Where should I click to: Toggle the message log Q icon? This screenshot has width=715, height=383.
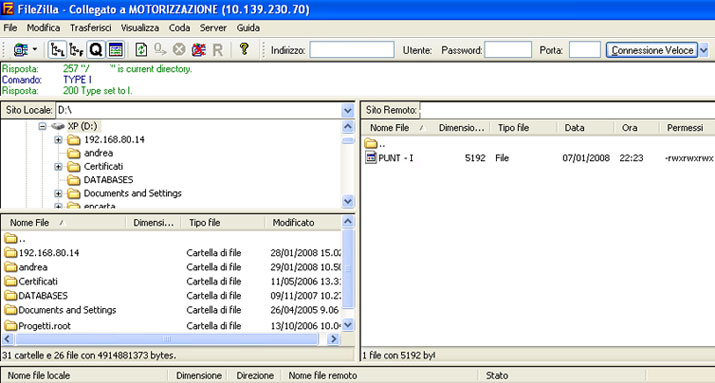(x=96, y=49)
